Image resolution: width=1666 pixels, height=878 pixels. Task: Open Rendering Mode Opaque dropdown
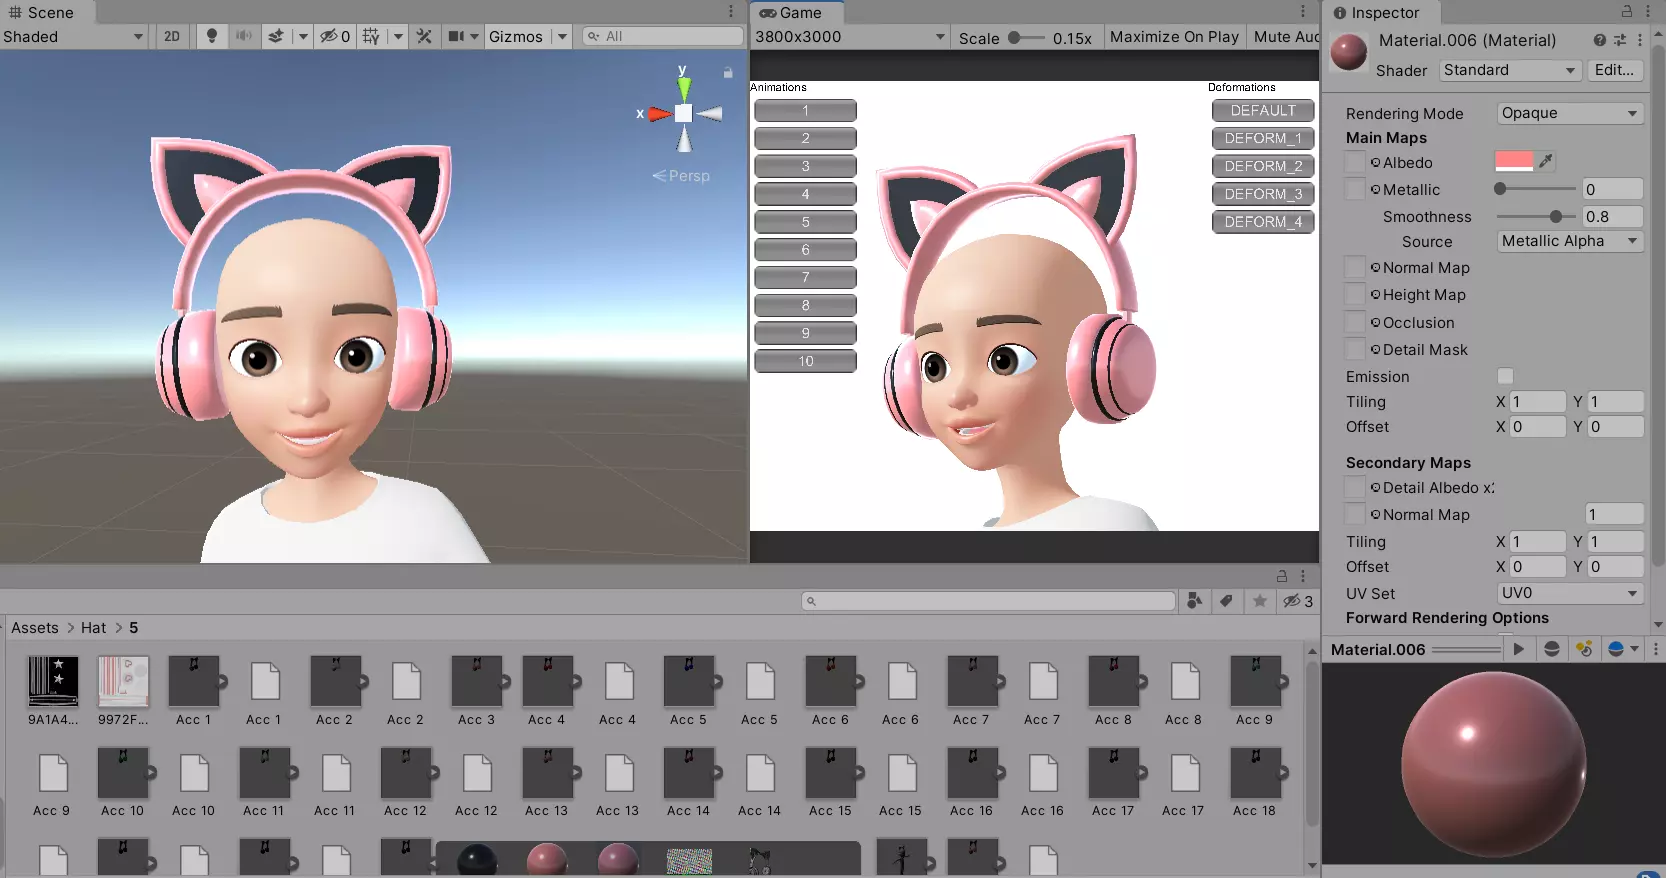pyautogui.click(x=1570, y=113)
